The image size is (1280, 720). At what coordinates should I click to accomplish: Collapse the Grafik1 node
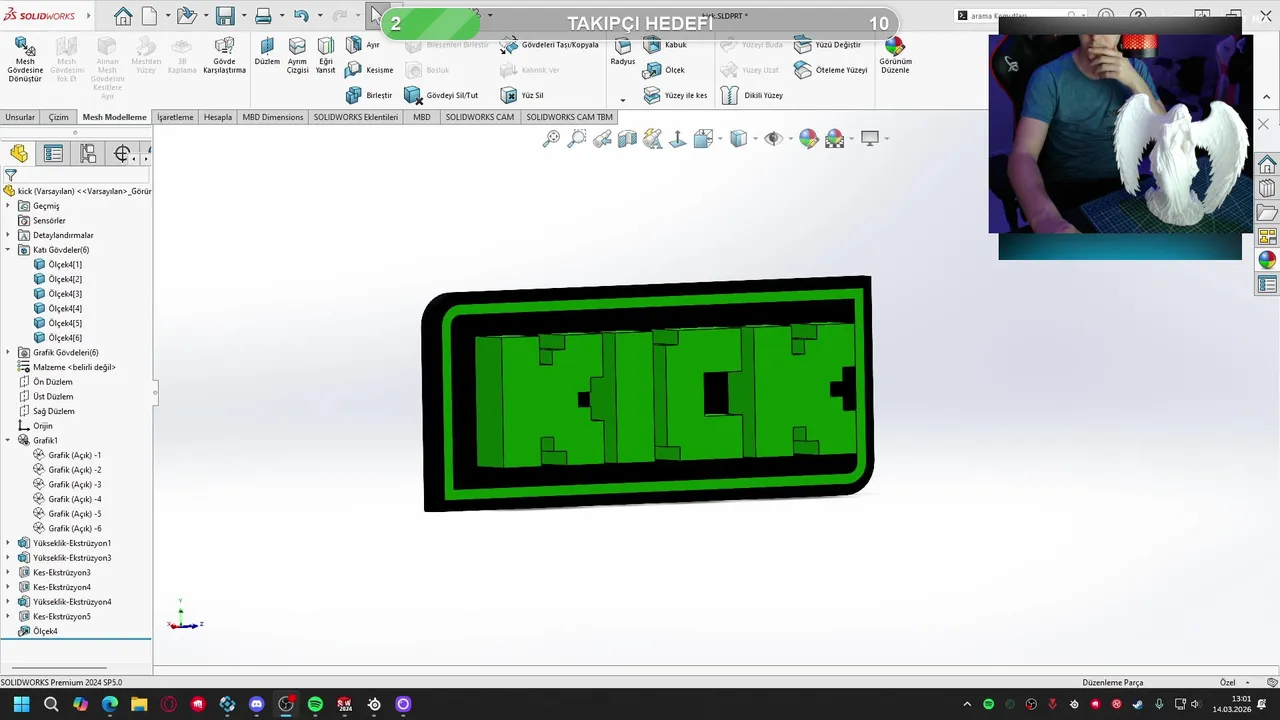[x=8, y=440]
